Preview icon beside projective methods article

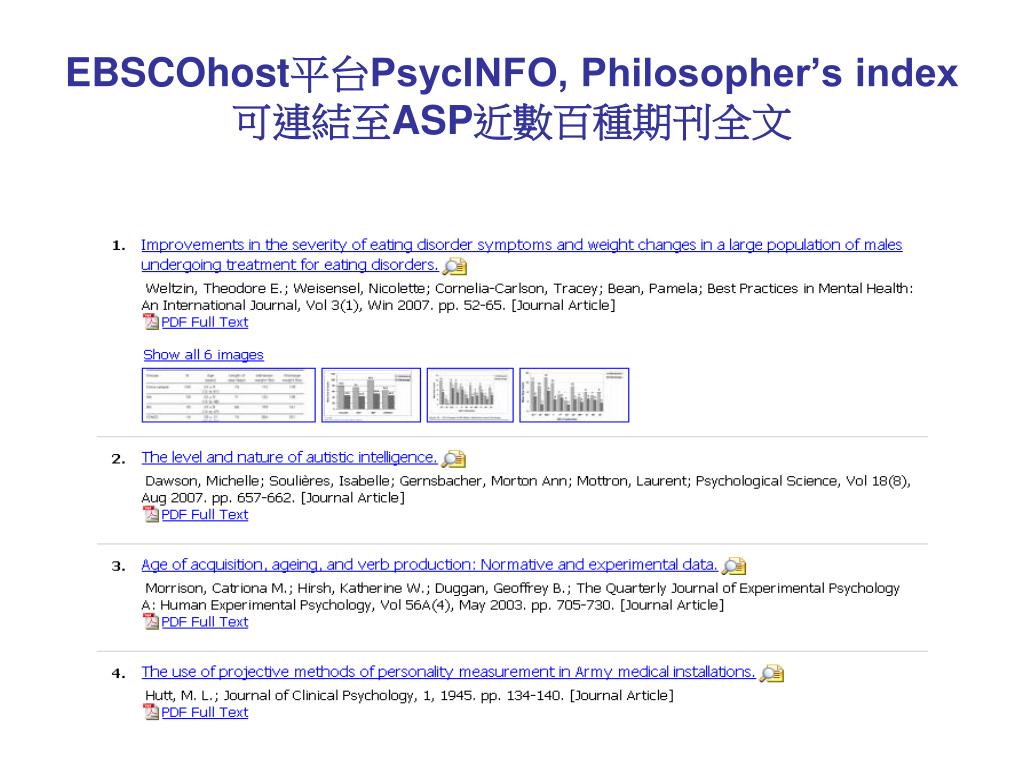pos(772,673)
